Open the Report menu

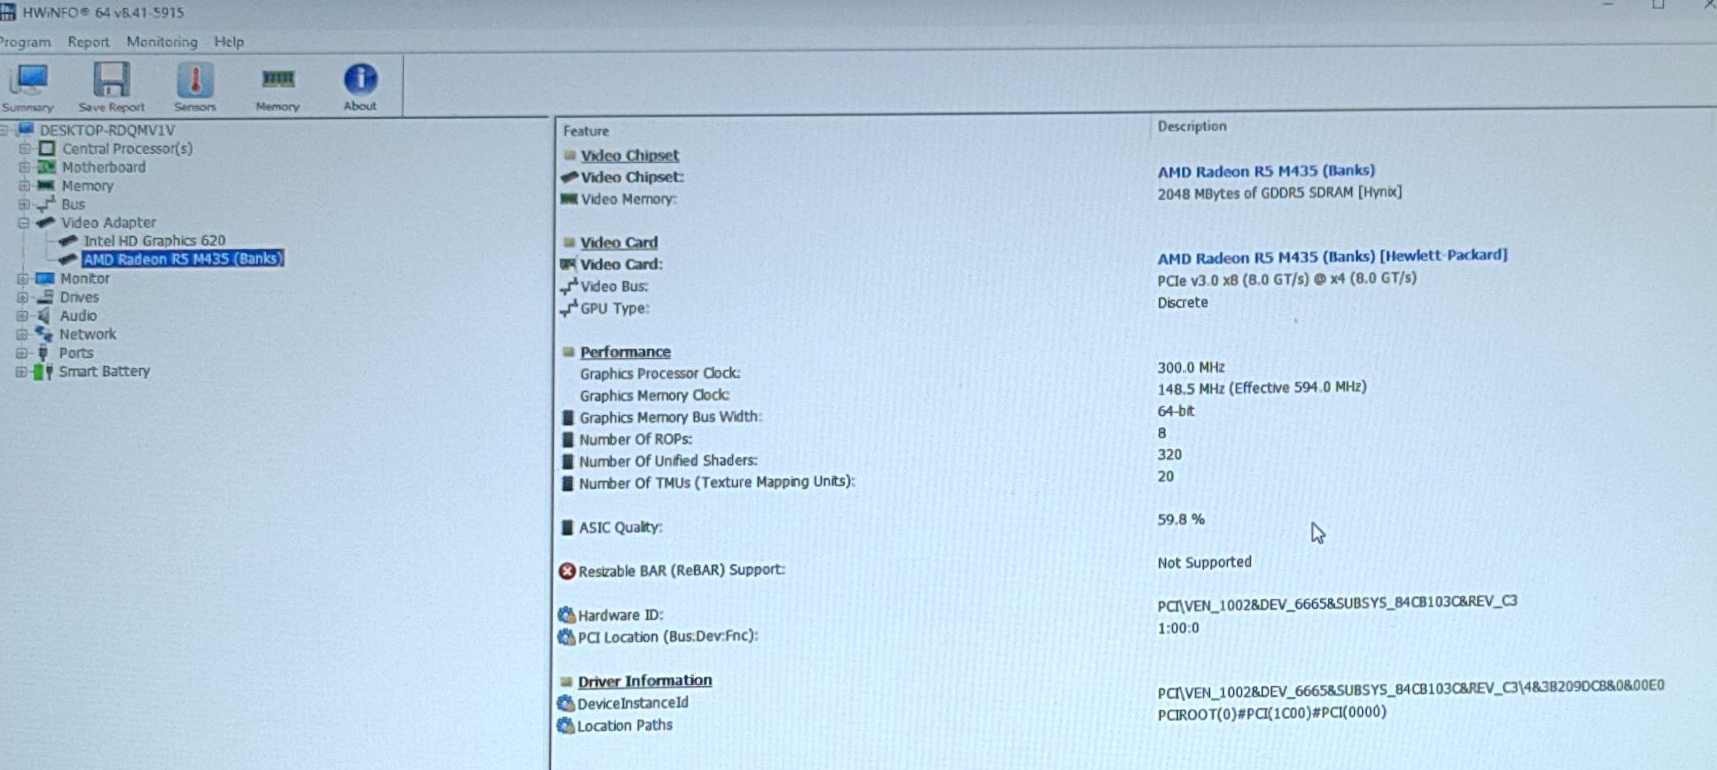click(x=88, y=42)
